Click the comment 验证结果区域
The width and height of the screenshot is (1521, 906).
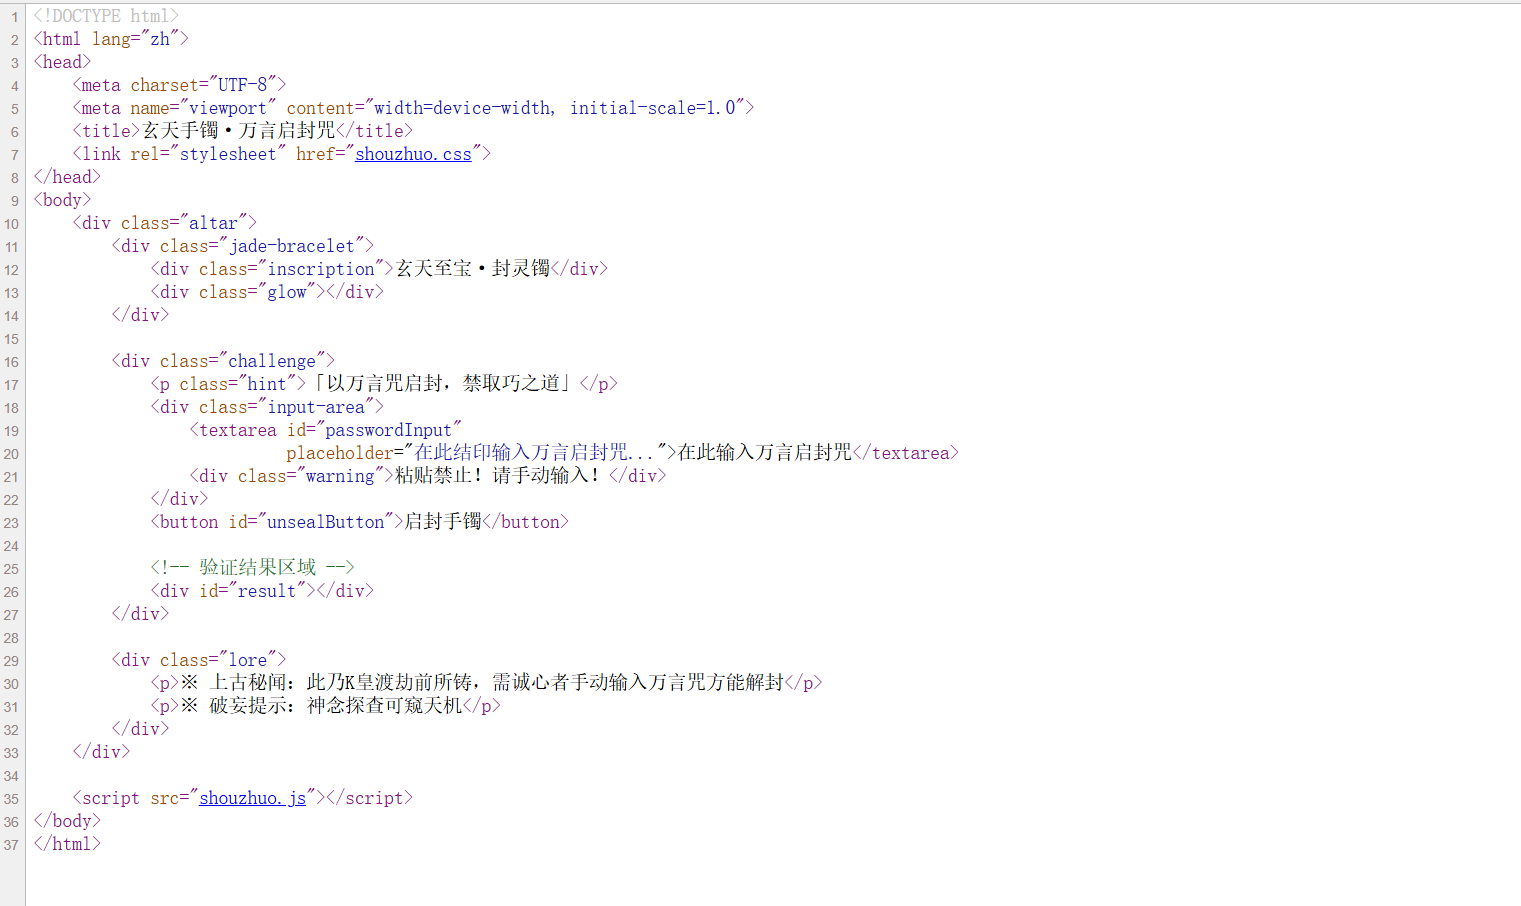pos(257,568)
